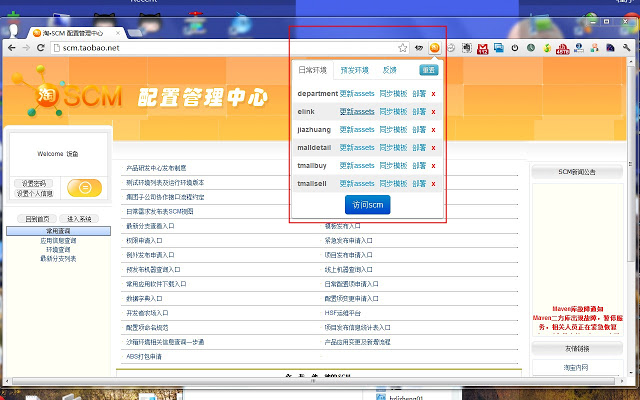Open 权限申请入口 link
Image resolution: width=640 pixels, height=400 pixels.
(142, 240)
